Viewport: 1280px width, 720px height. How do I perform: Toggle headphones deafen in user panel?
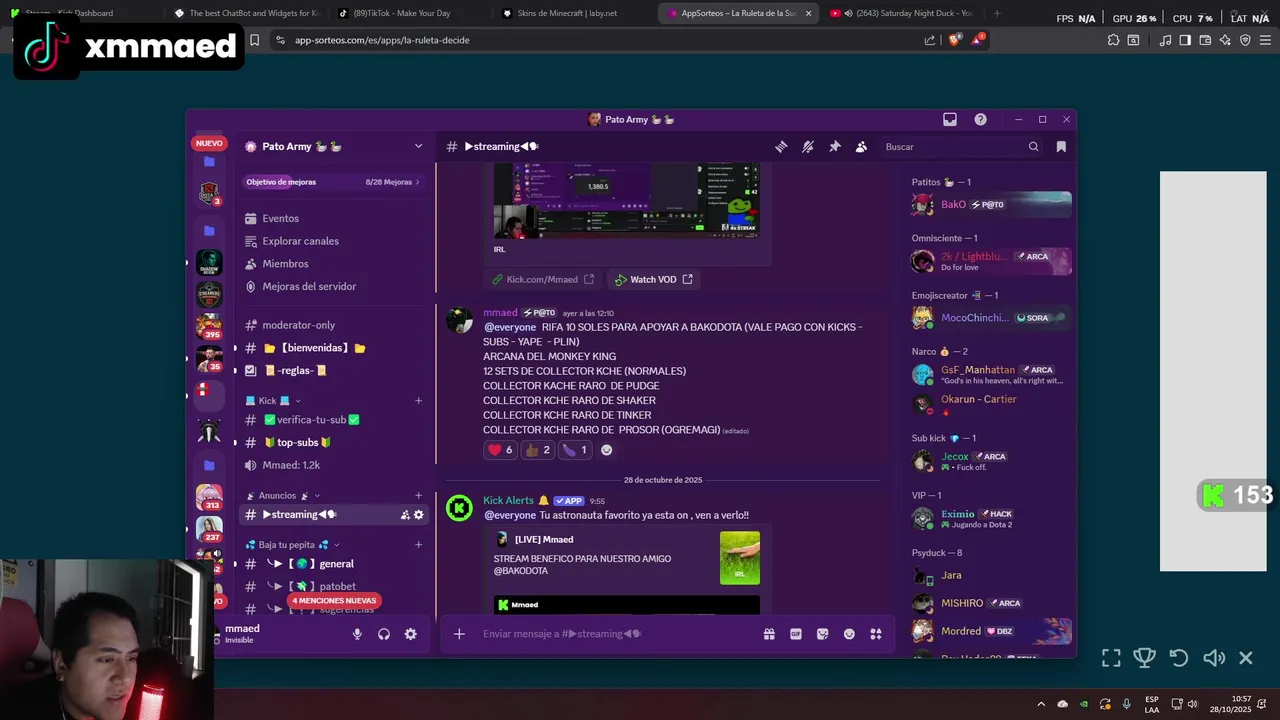point(384,634)
